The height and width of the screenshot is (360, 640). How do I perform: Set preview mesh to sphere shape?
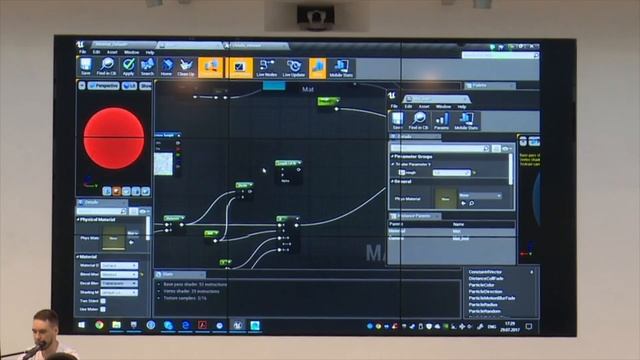click(116, 191)
